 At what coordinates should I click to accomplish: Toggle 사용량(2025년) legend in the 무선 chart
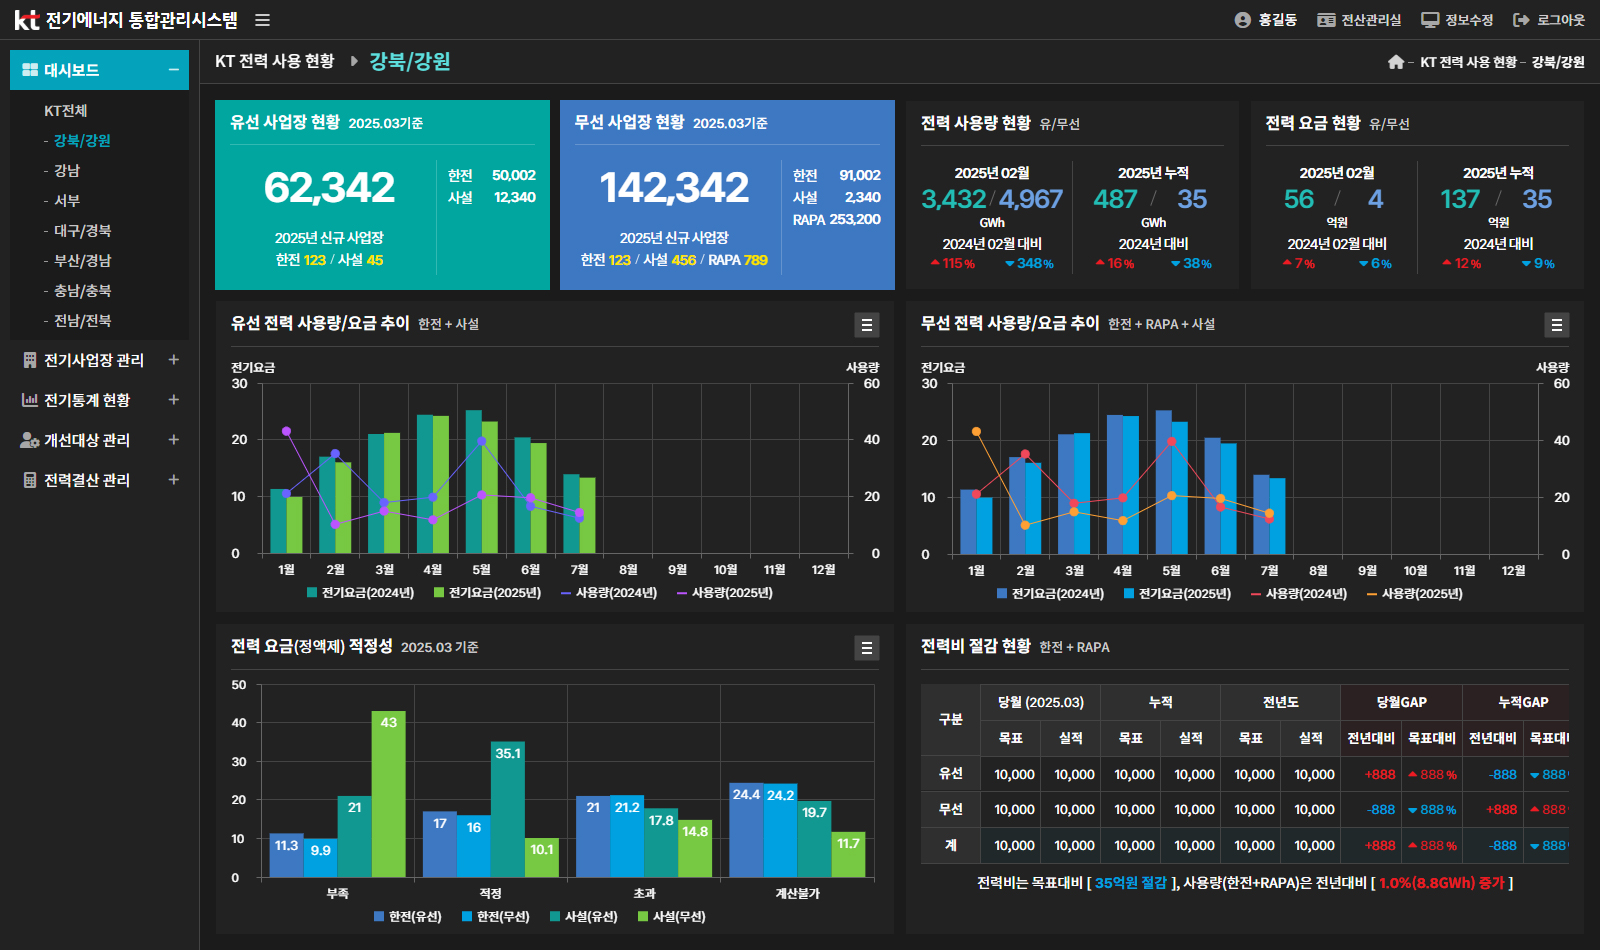[1415, 594]
